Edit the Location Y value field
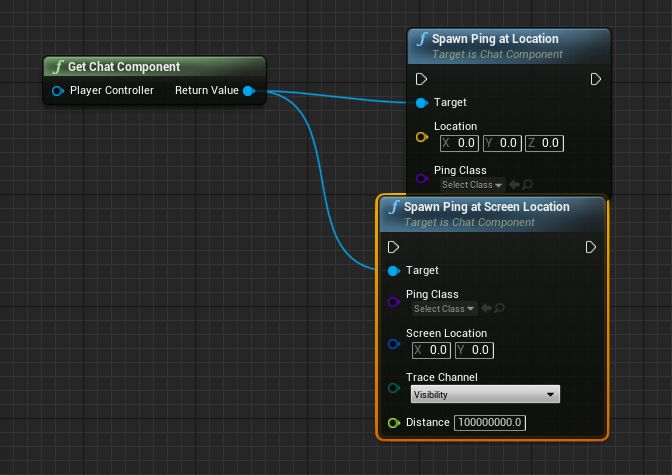Image resolution: width=672 pixels, height=475 pixels. tap(502, 143)
